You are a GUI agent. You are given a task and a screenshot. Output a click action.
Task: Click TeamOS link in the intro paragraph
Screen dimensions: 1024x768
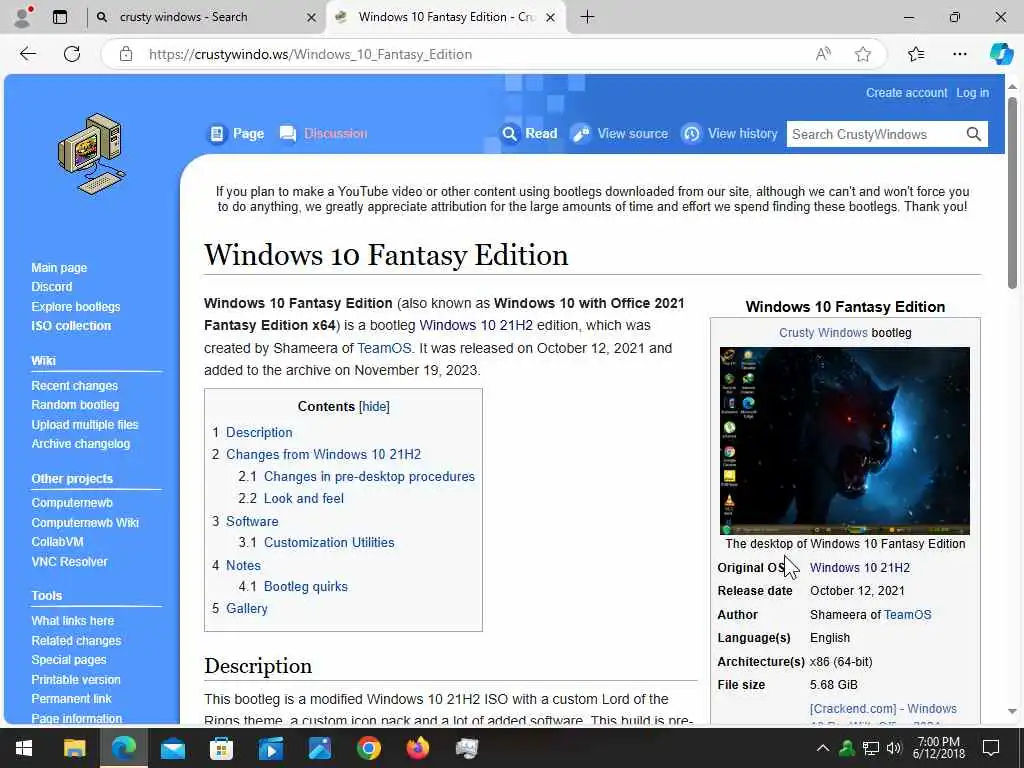[x=384, y=348]
